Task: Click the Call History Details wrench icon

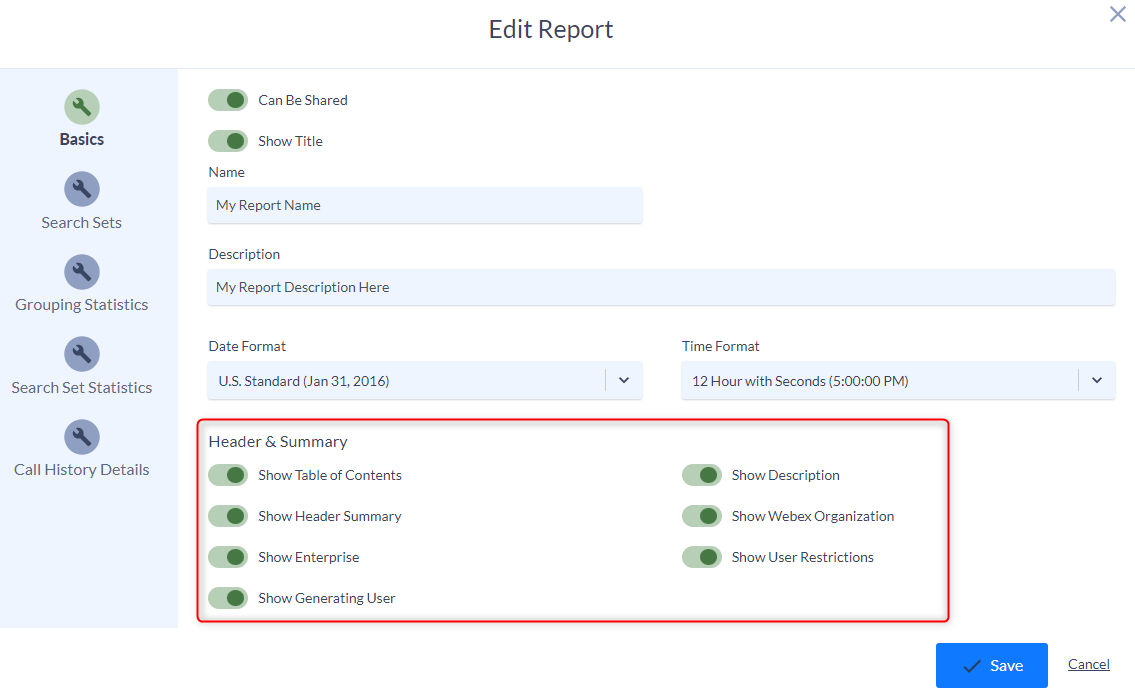Action: point(81,436)
